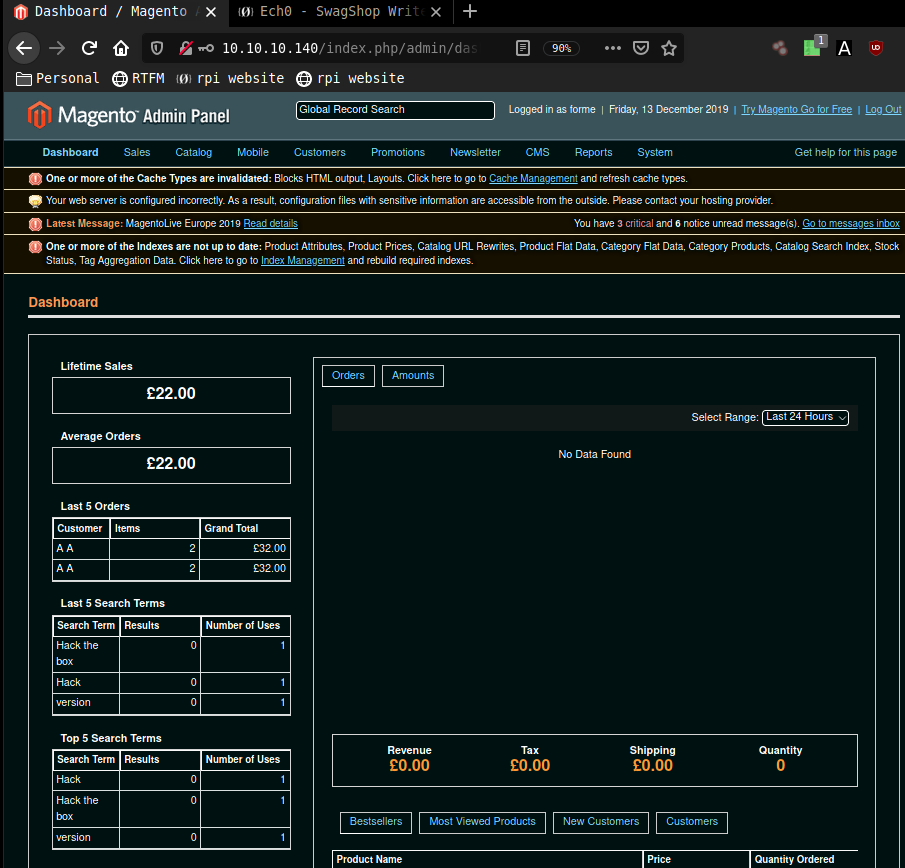Open the CMS menu

point(537,152)
